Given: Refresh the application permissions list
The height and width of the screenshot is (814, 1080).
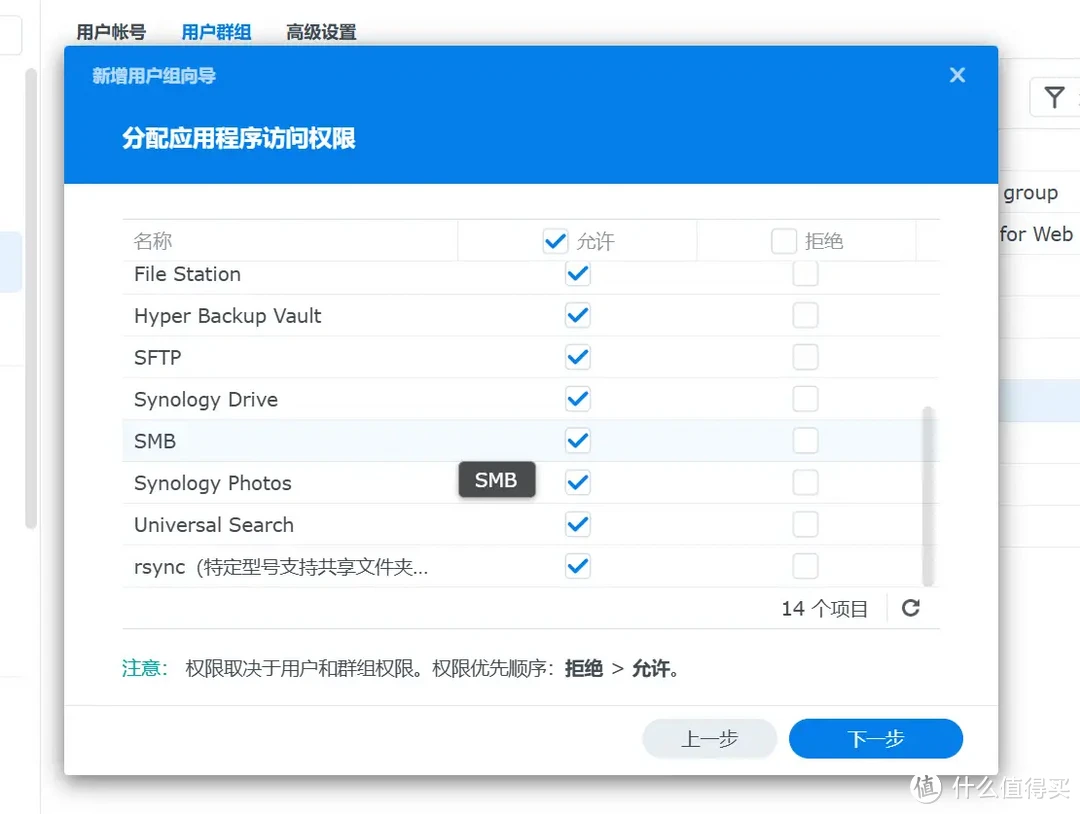Looking at the screenshot, I should pyautogui.click(x=911, y=607).
